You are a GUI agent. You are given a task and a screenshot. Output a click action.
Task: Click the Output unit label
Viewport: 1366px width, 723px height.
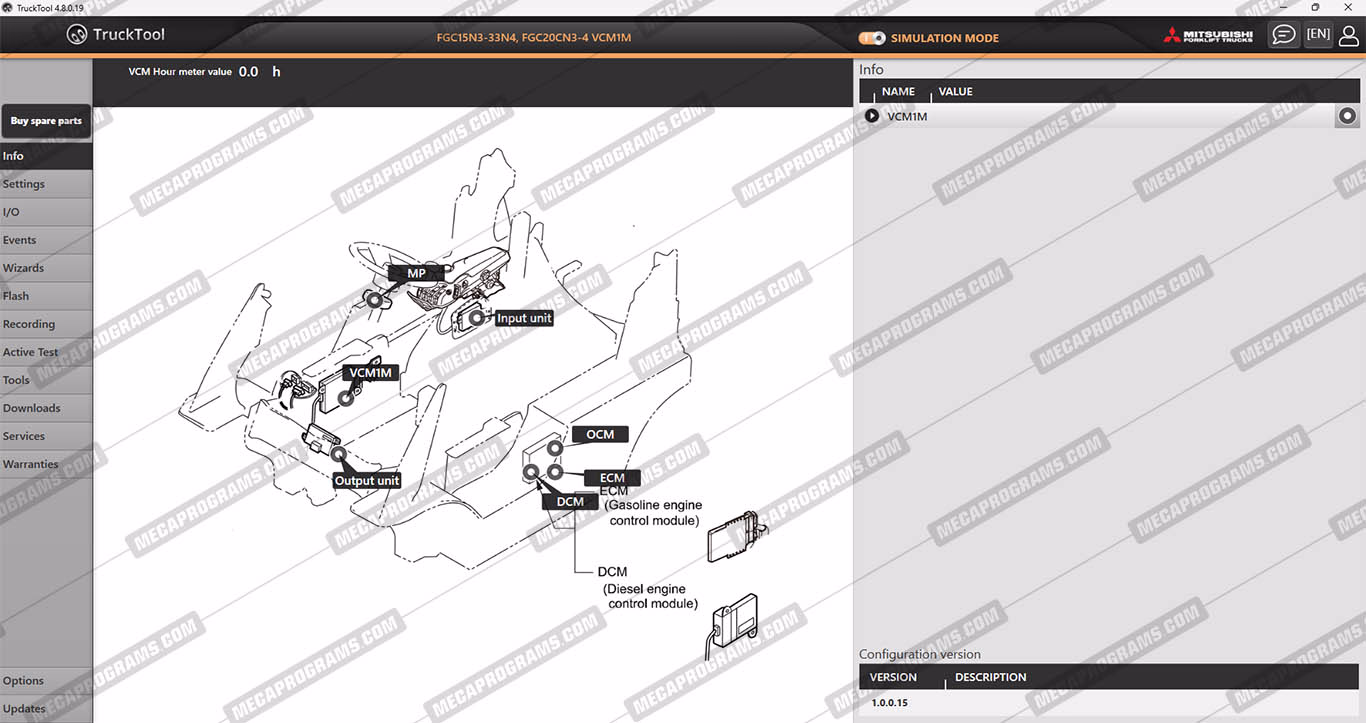point(367,481)
